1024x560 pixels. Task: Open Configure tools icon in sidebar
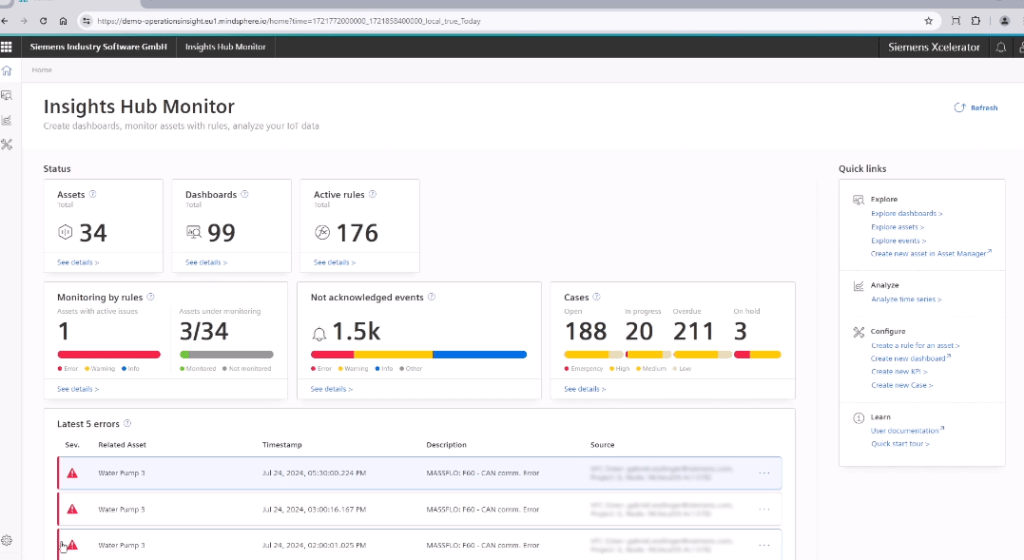click(x=7, y=145)
